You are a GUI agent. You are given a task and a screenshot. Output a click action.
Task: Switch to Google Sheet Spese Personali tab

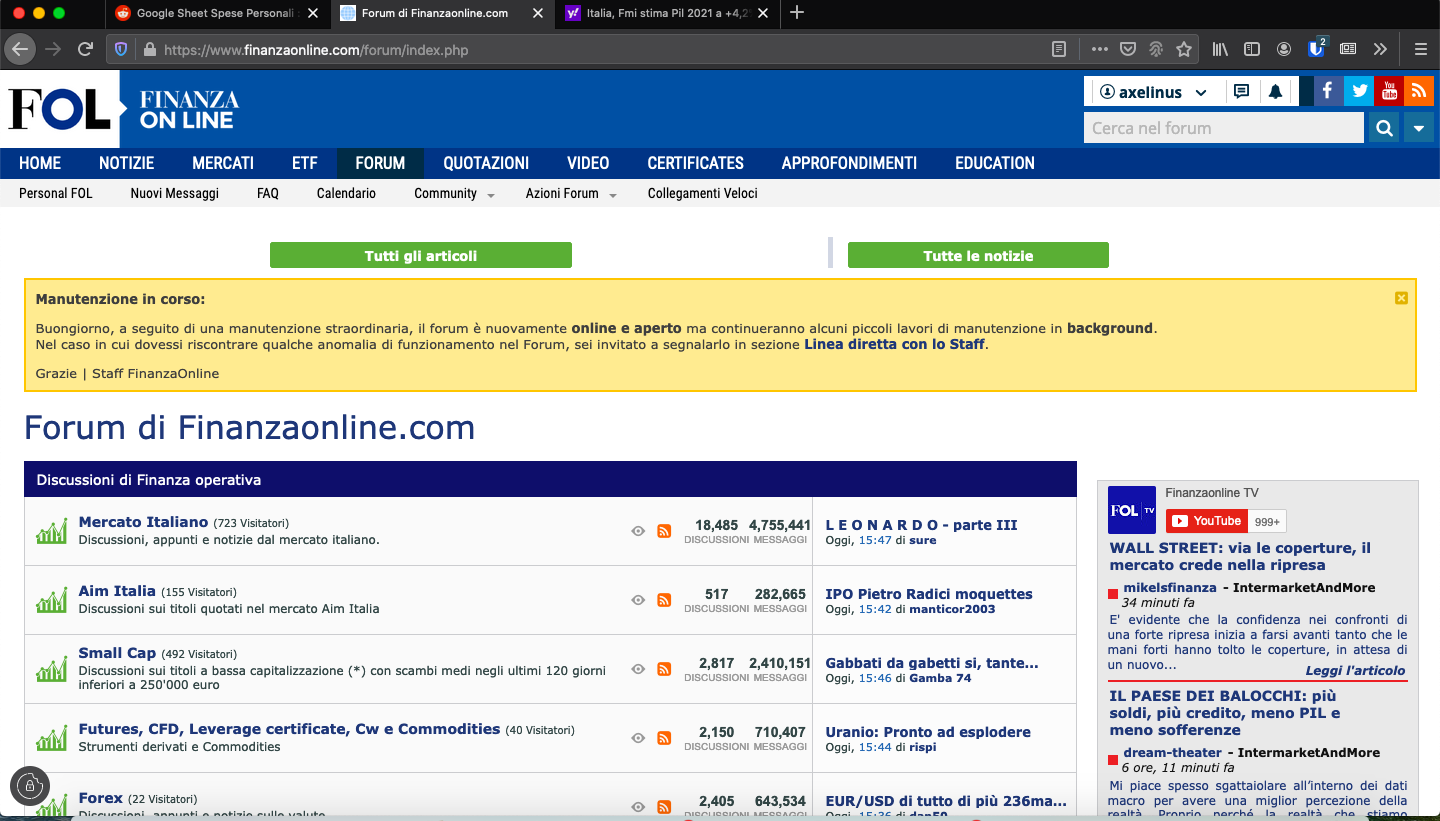pyautogui.click(x=216, y=13)
